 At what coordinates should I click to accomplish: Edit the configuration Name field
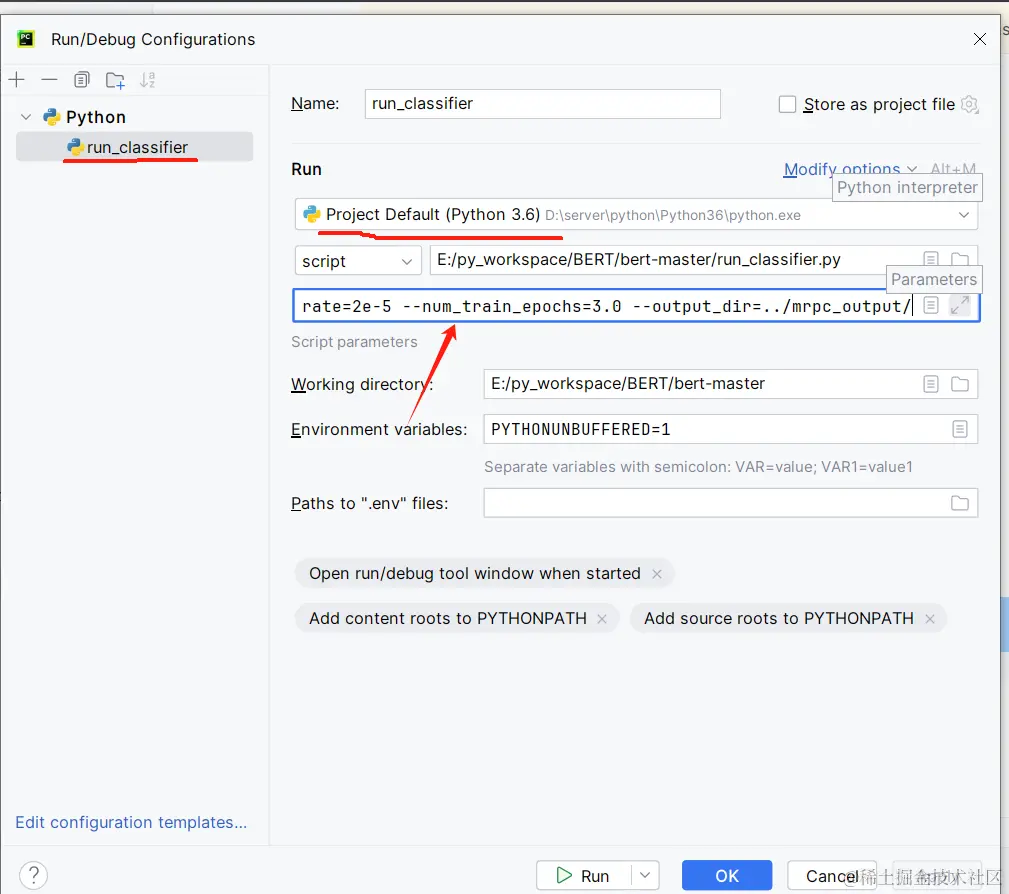coord(542,104)
